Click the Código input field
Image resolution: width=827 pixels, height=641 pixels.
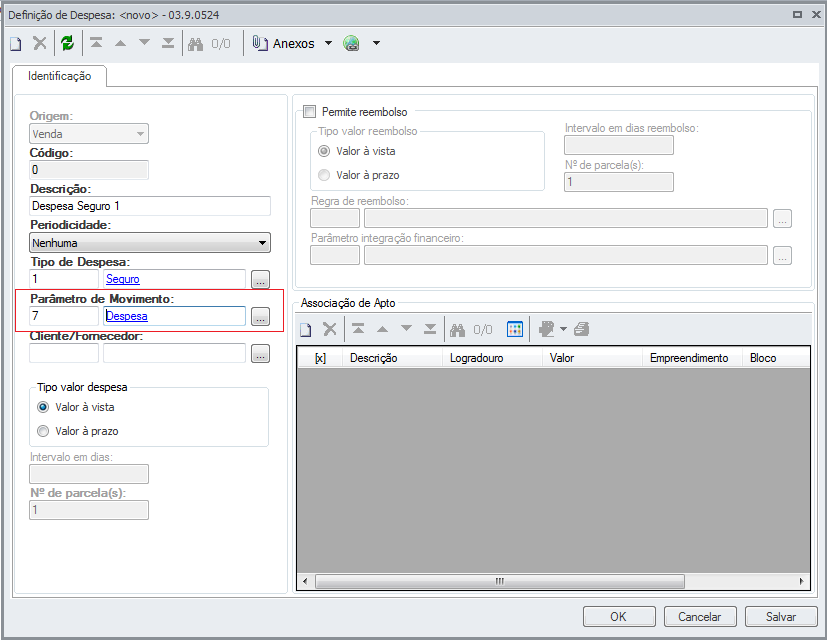(89, 170)
